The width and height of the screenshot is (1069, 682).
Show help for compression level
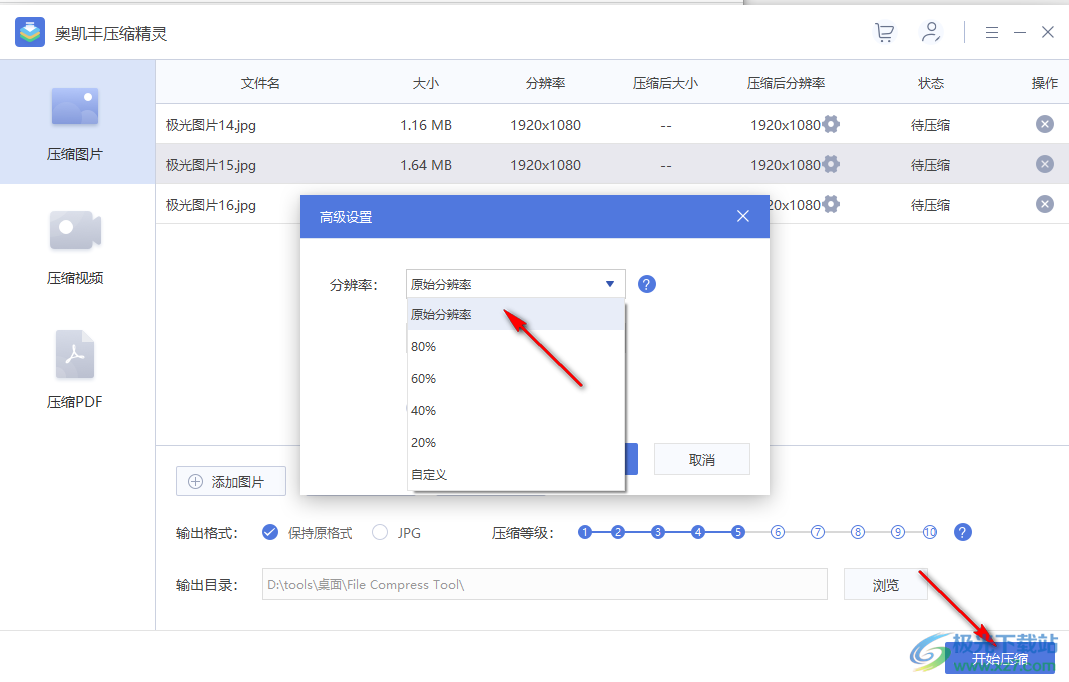pyautogui.click(x=962, y=532)
